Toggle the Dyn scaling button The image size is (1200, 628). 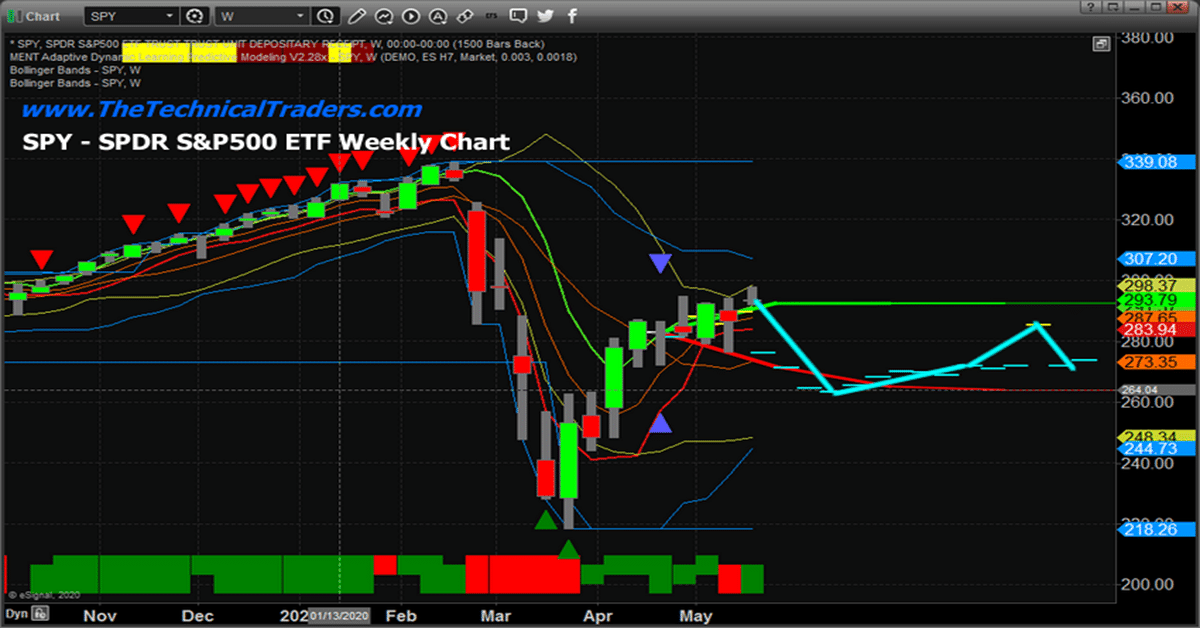pos(16,614)
